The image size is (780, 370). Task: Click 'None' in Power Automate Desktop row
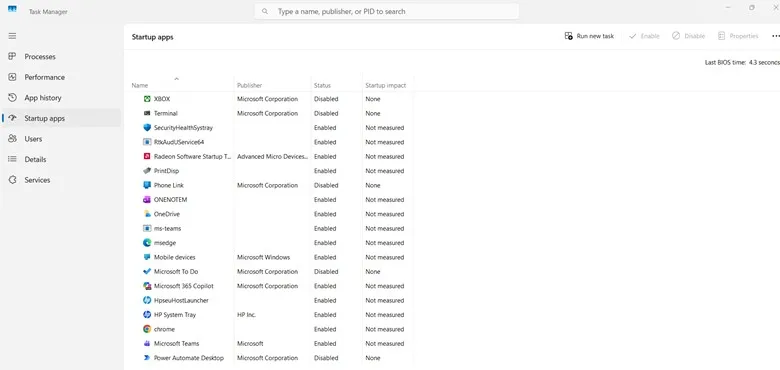tap(373, 358)
